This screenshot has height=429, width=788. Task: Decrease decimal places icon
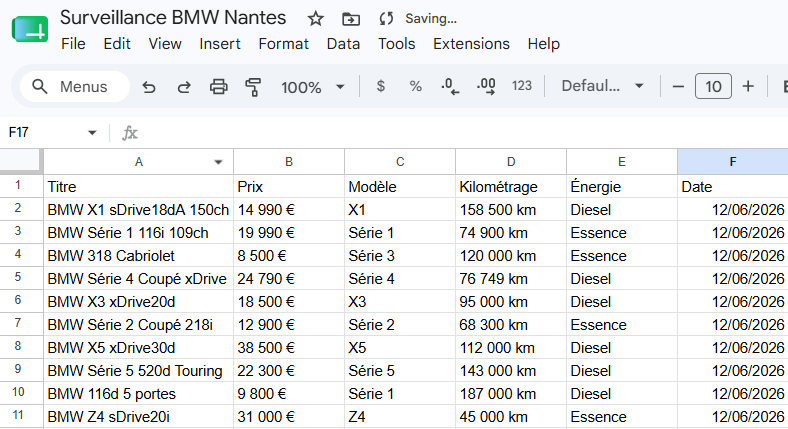pos(450,86)
